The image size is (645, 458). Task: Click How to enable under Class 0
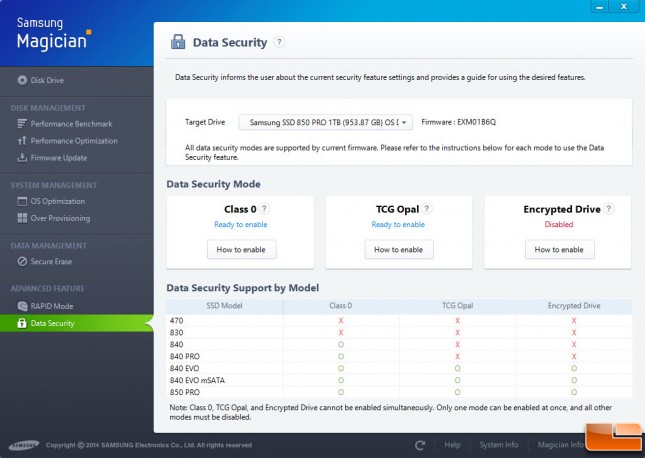pos(241,249)
